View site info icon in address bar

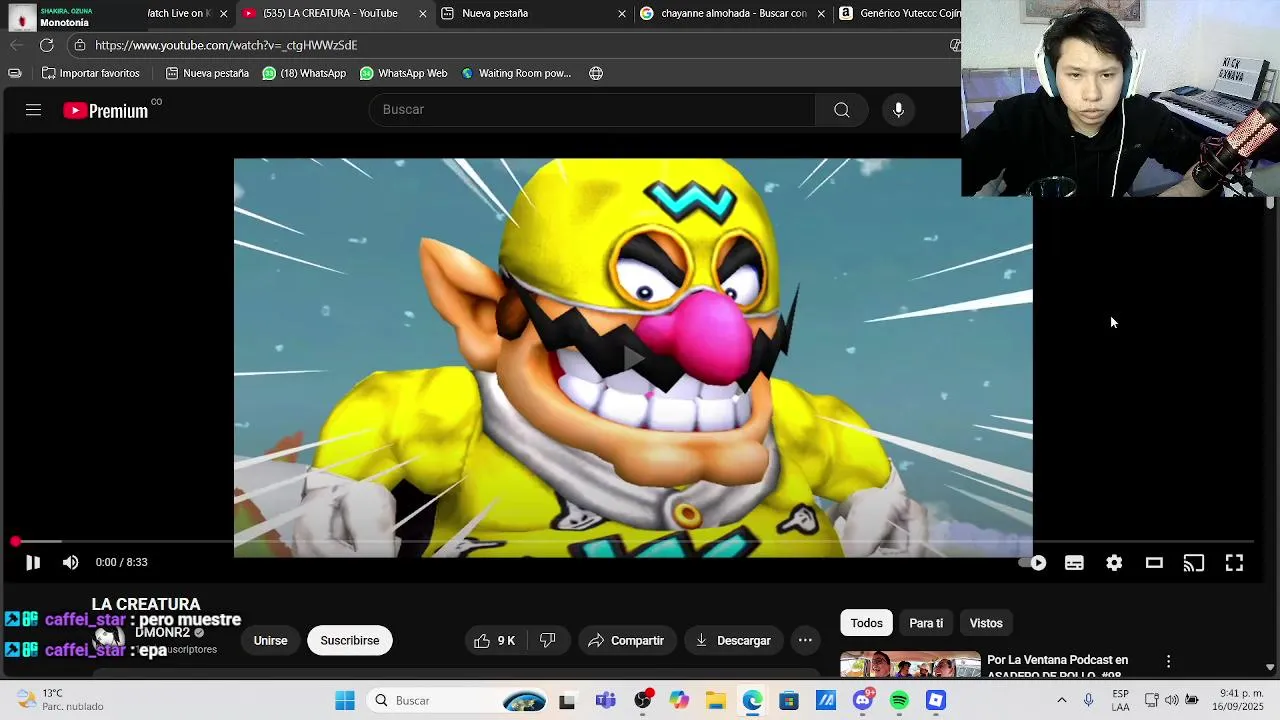tap(80, 45)
